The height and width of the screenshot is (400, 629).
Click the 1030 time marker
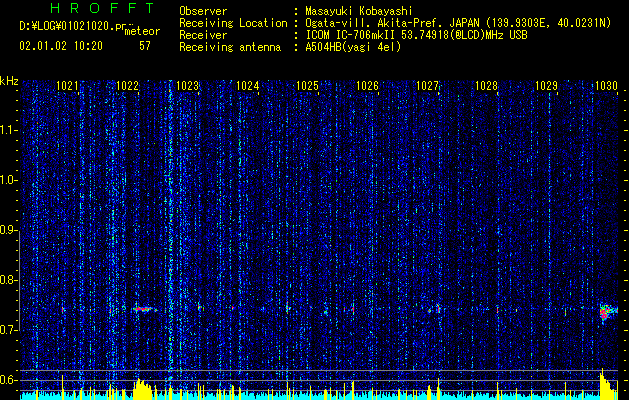[x=606, y=85]
